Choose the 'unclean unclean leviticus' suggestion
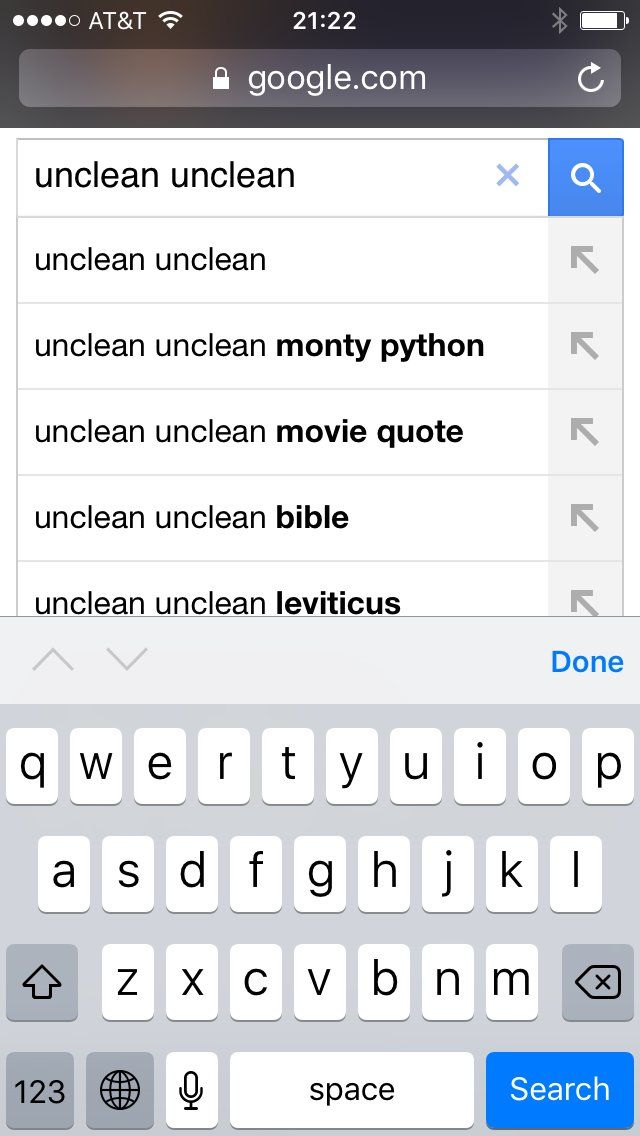 click(x=218, y=602)
